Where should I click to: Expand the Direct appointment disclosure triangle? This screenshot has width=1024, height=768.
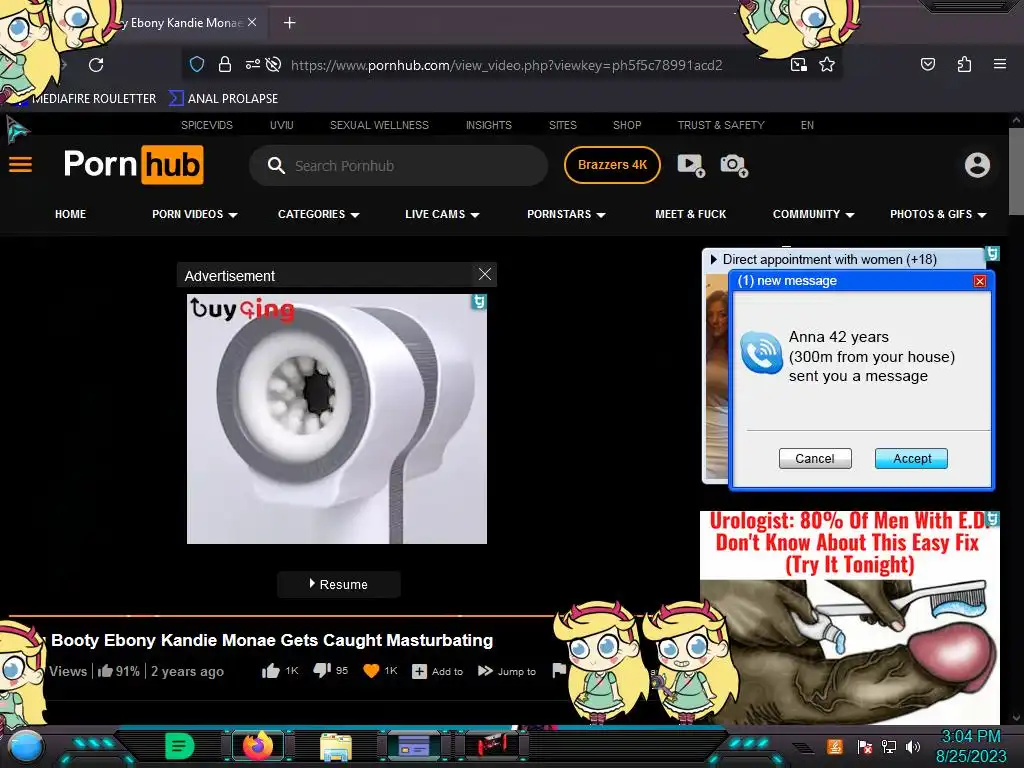pos(713,259)
